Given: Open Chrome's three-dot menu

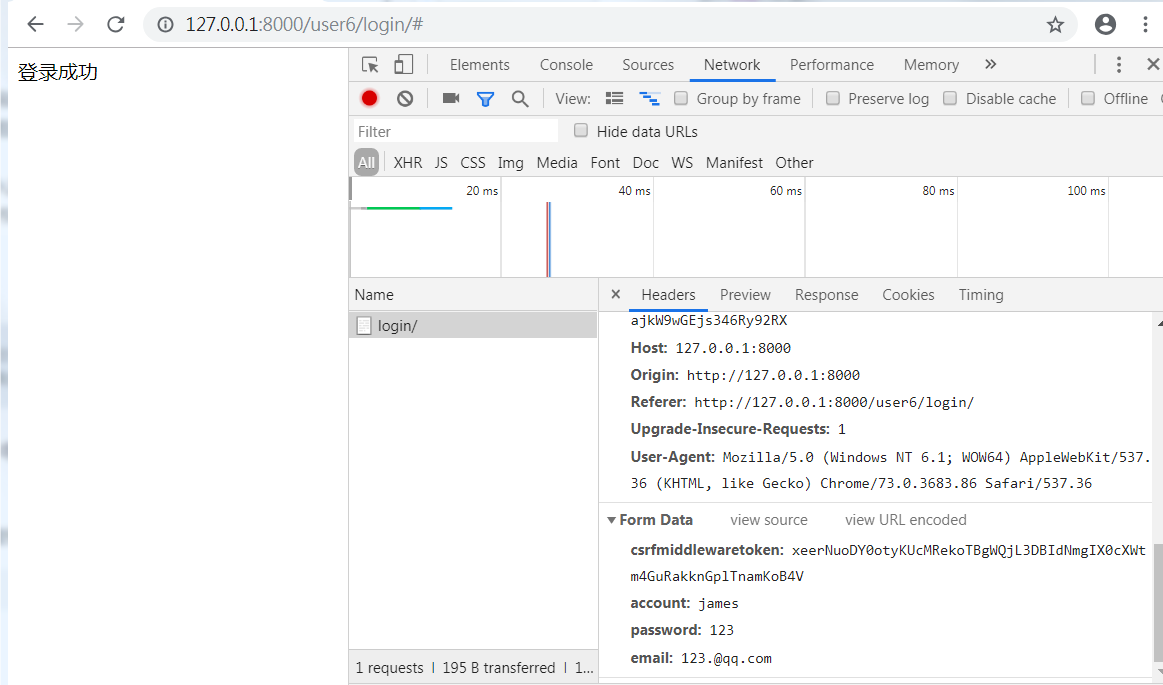Looking at the screenshot, I should pyautogui.click(x=1145, y=24).
